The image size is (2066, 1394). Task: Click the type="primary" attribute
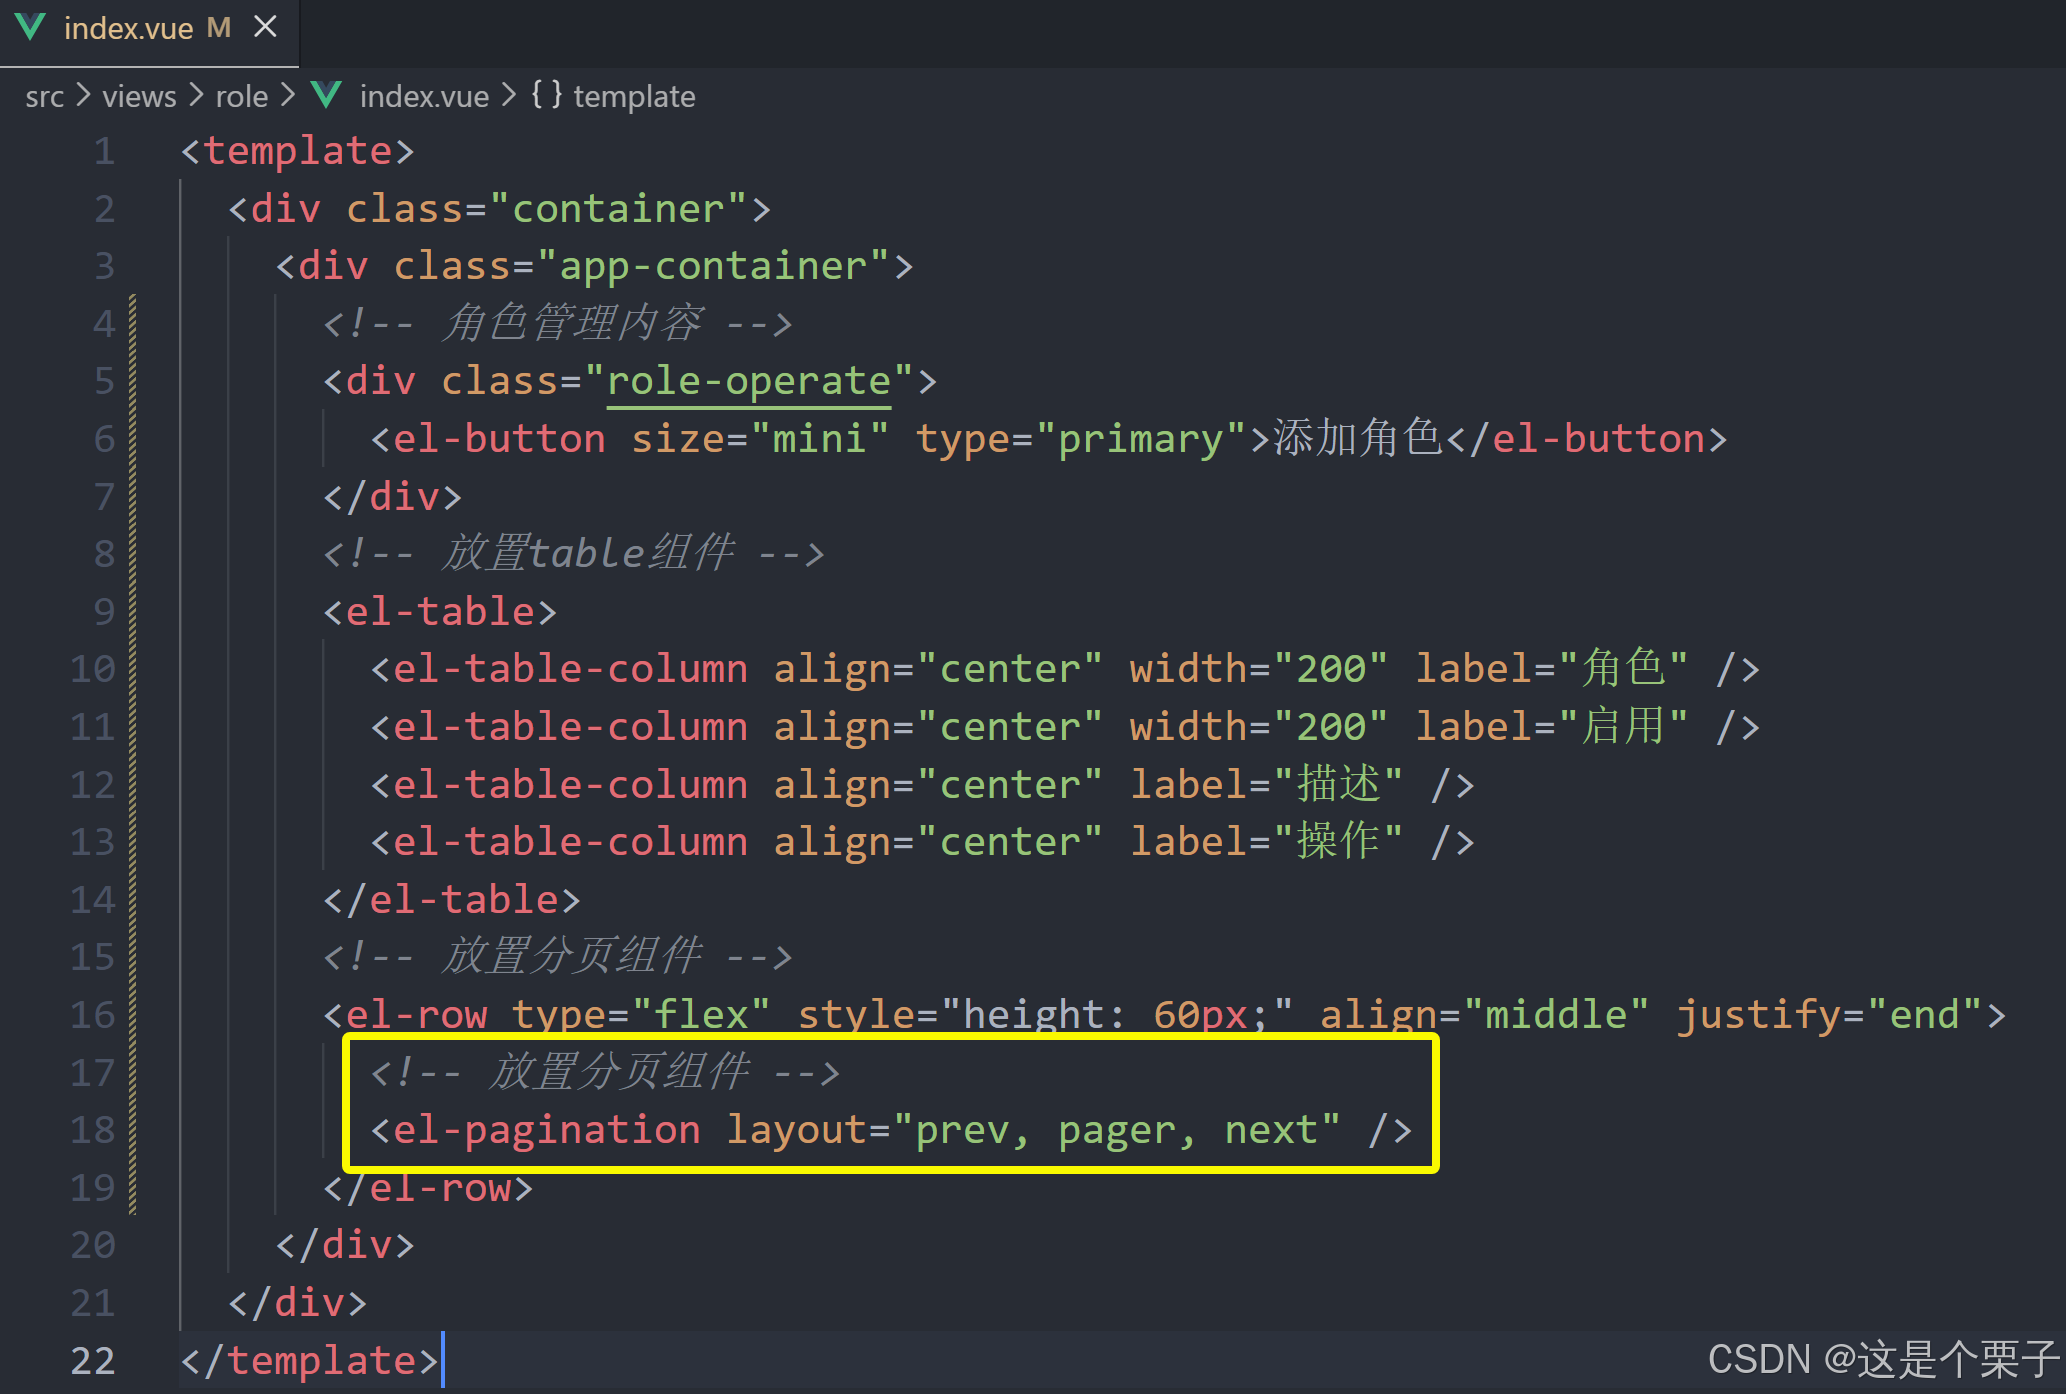point(1080,439)
